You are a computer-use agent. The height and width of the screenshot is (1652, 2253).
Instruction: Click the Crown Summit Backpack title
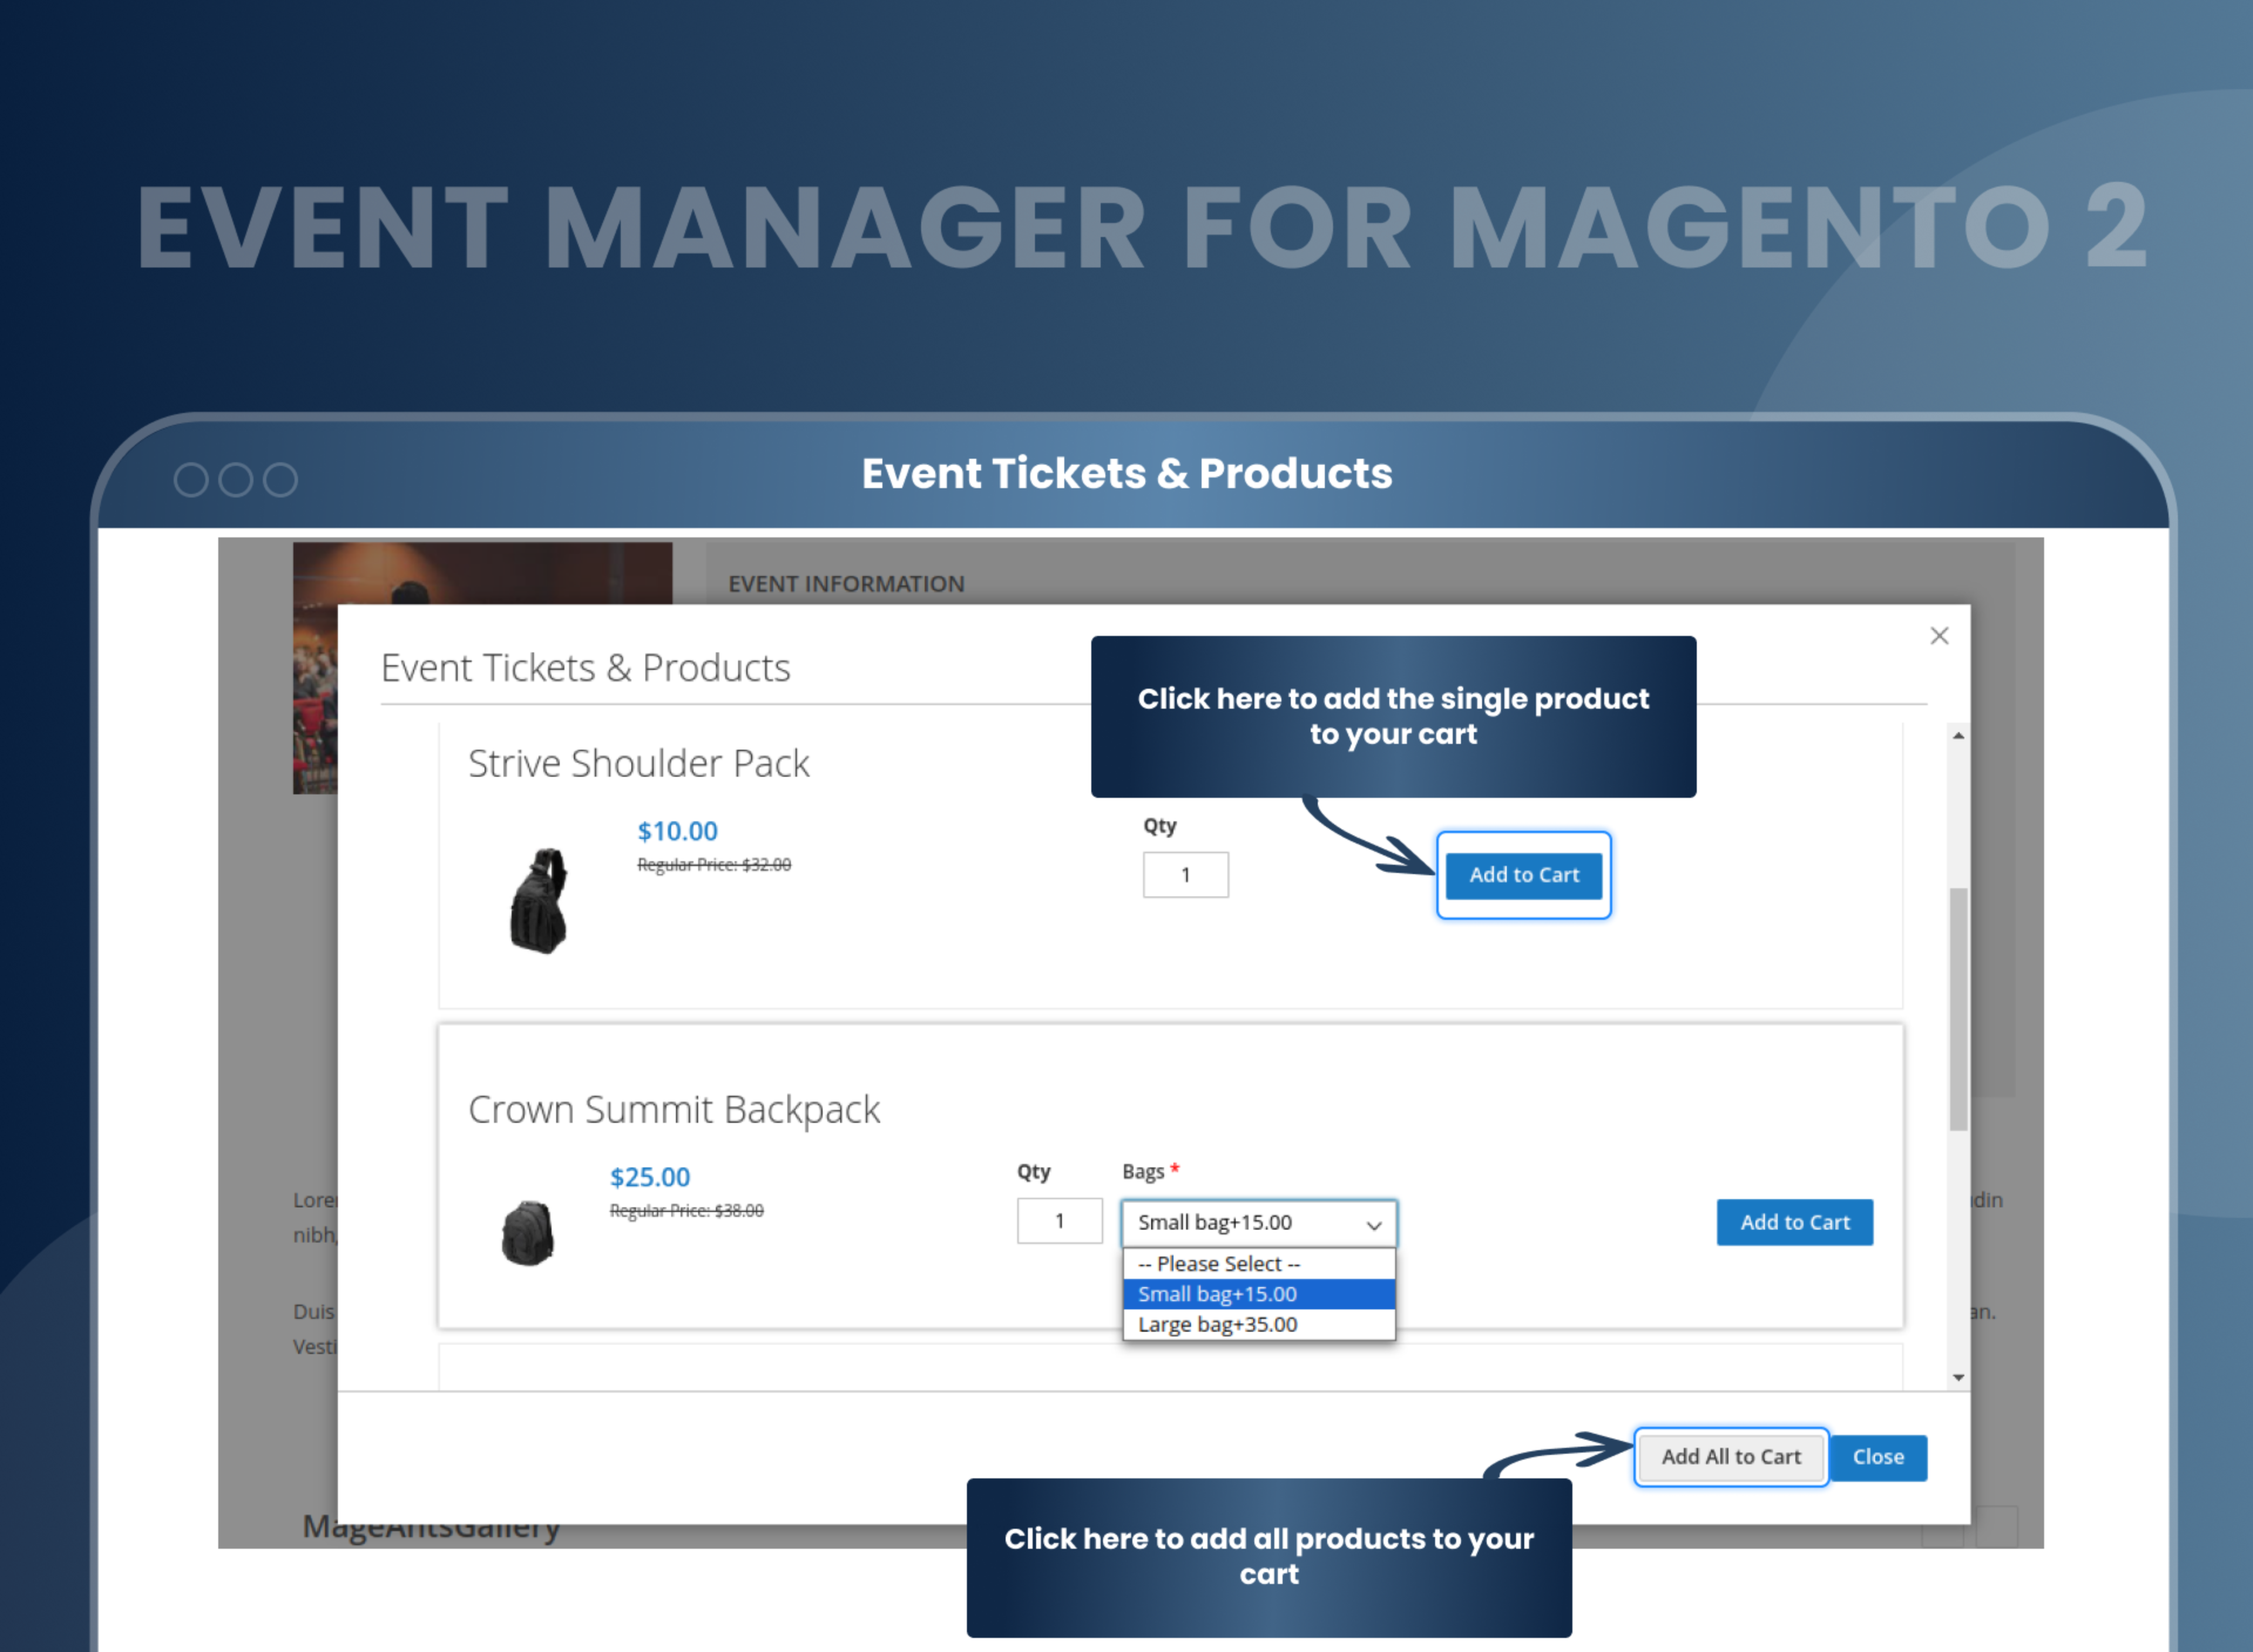coord(674,1110)
